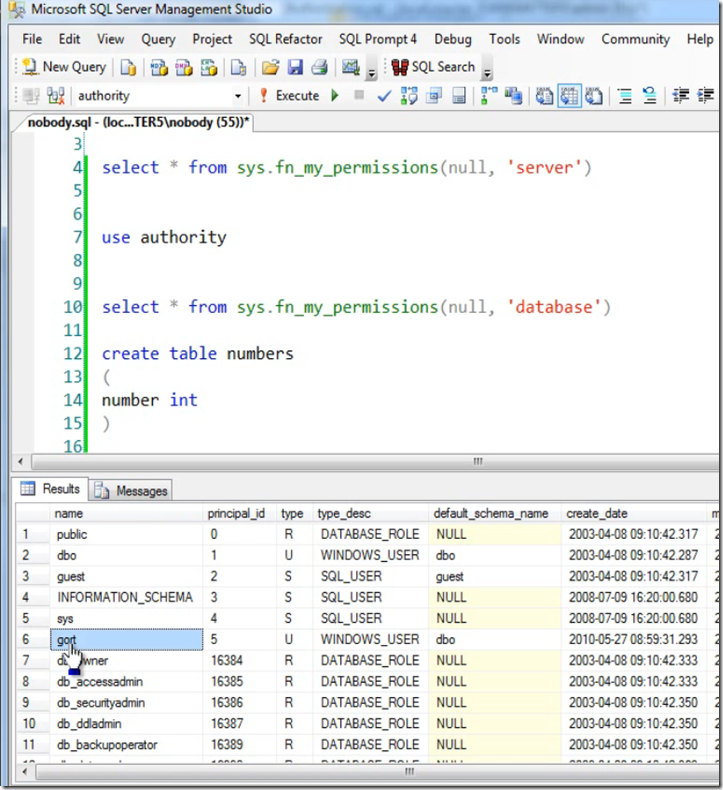Toggle IntelliSense Enabled
Screen dimensions: 723x790
[x=458, y=96]
